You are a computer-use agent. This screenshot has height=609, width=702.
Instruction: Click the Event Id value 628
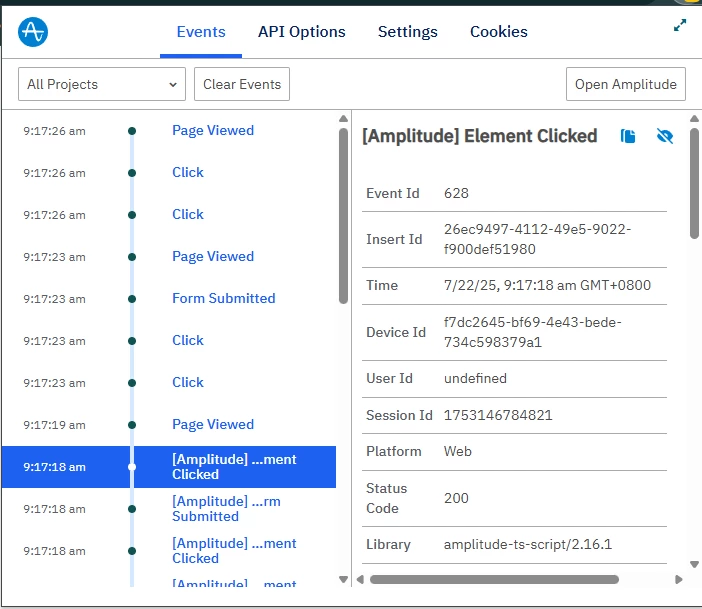(x=456, y=193)
